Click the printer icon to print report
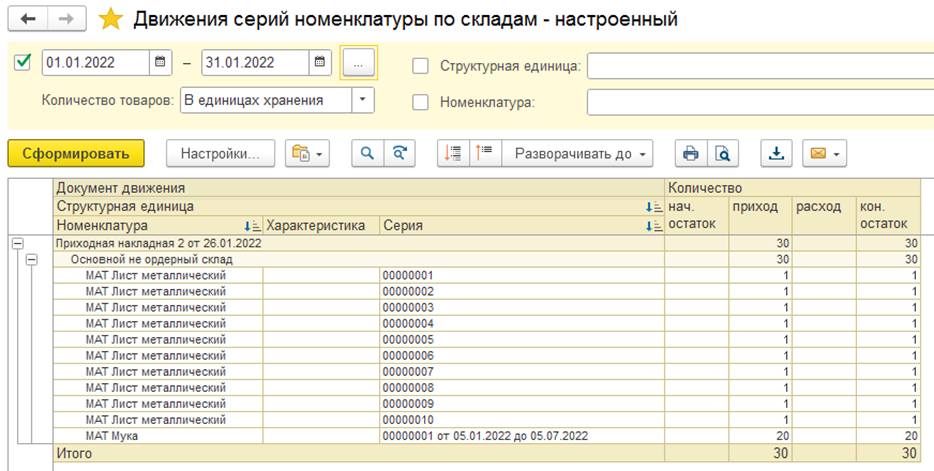The height and width of the screenshot is (471, 934). pyautogui.click(x=691, y=154)
